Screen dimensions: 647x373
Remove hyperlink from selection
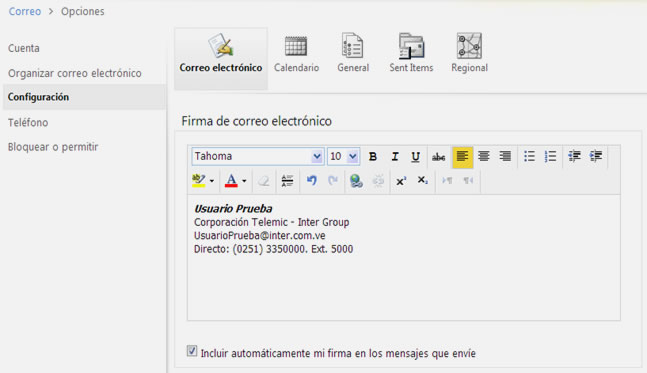click(x=378, y=181)
